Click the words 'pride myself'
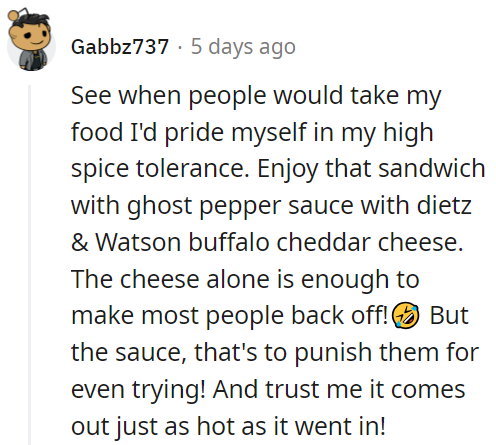This screenshot has width=496, height=445. tap(236, 133)
